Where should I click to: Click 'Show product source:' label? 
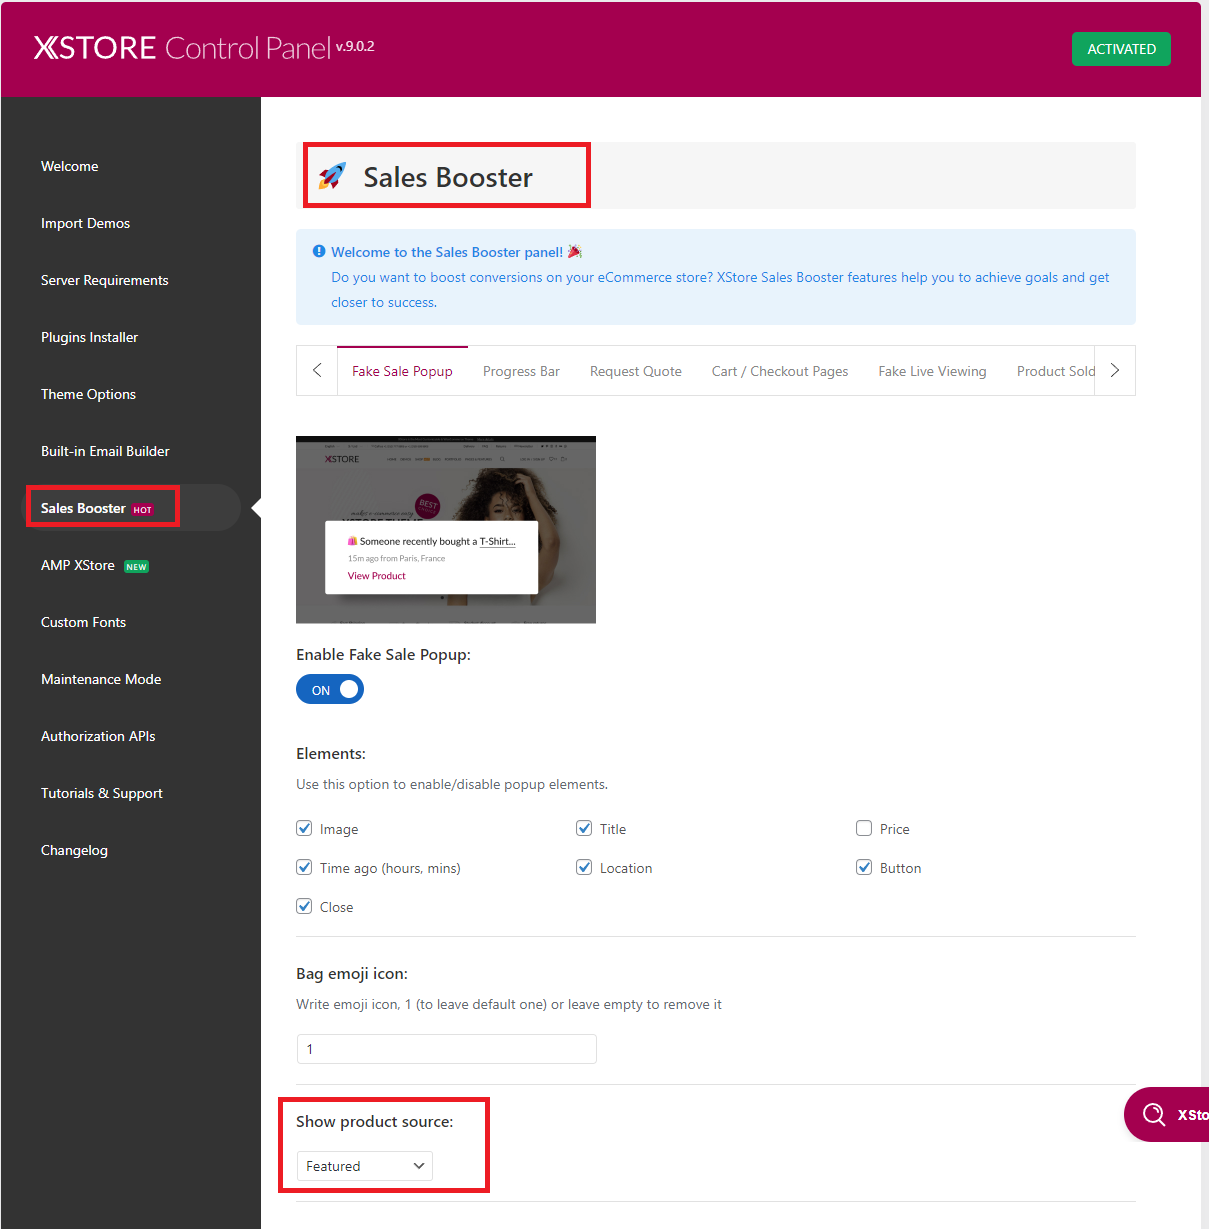click(x=375, y=1122)
